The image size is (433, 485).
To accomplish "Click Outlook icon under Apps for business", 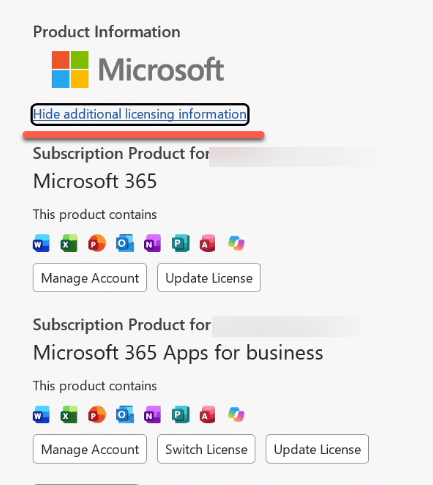I will point(125,414).
